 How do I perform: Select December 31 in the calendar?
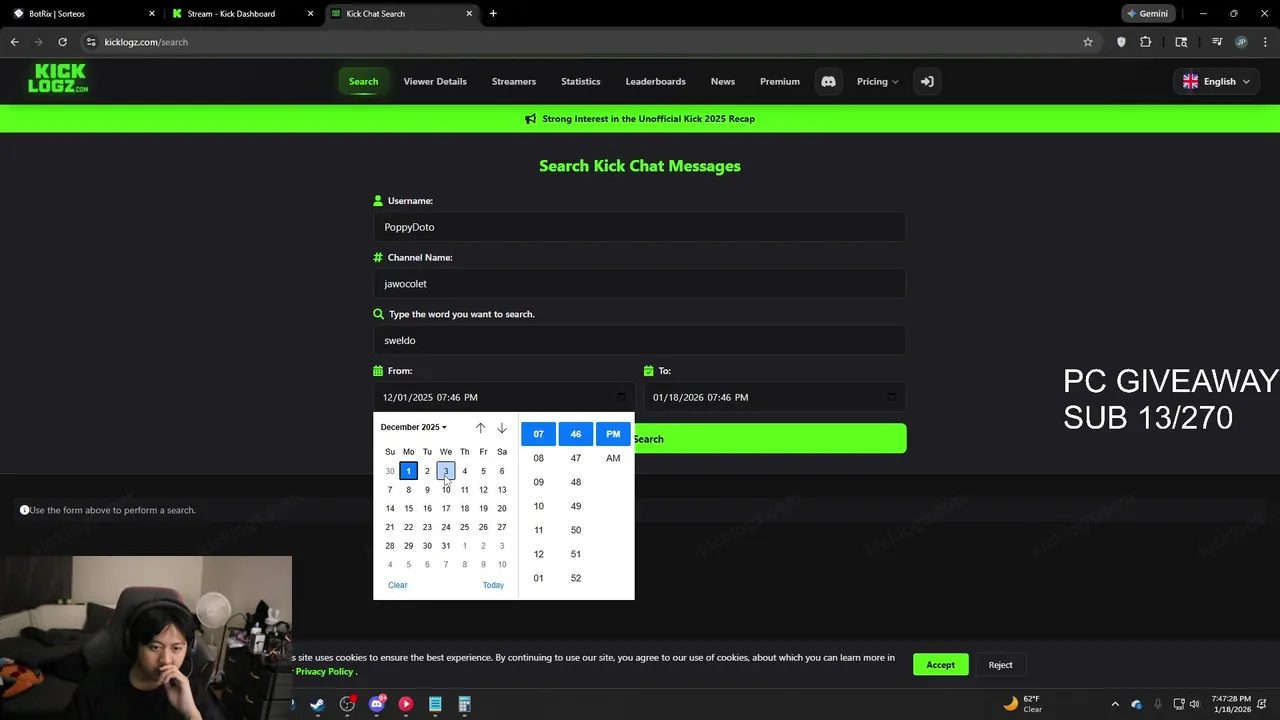point(446,546)
